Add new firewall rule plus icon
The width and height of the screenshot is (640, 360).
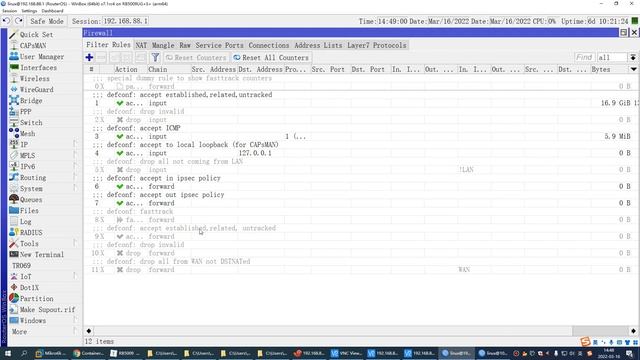89,58
